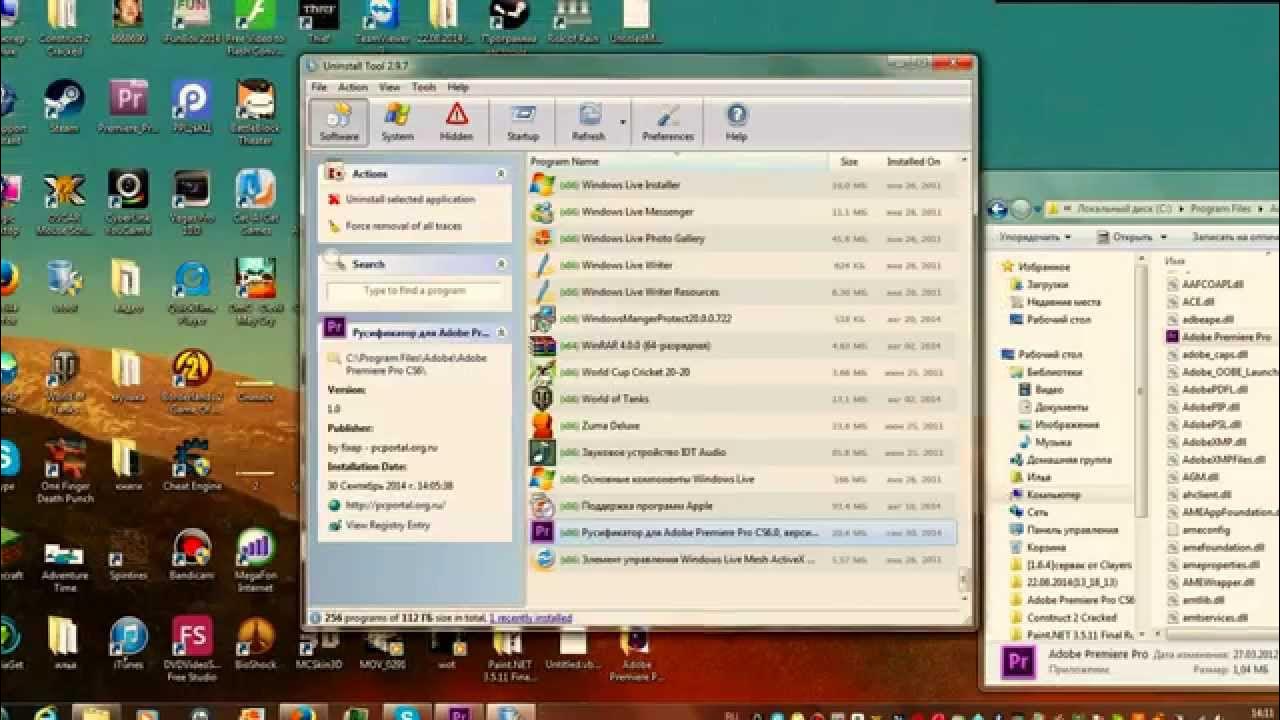
Task: Click the World Cup Cricket 20-20 icon
Action: tap(542, 372)
